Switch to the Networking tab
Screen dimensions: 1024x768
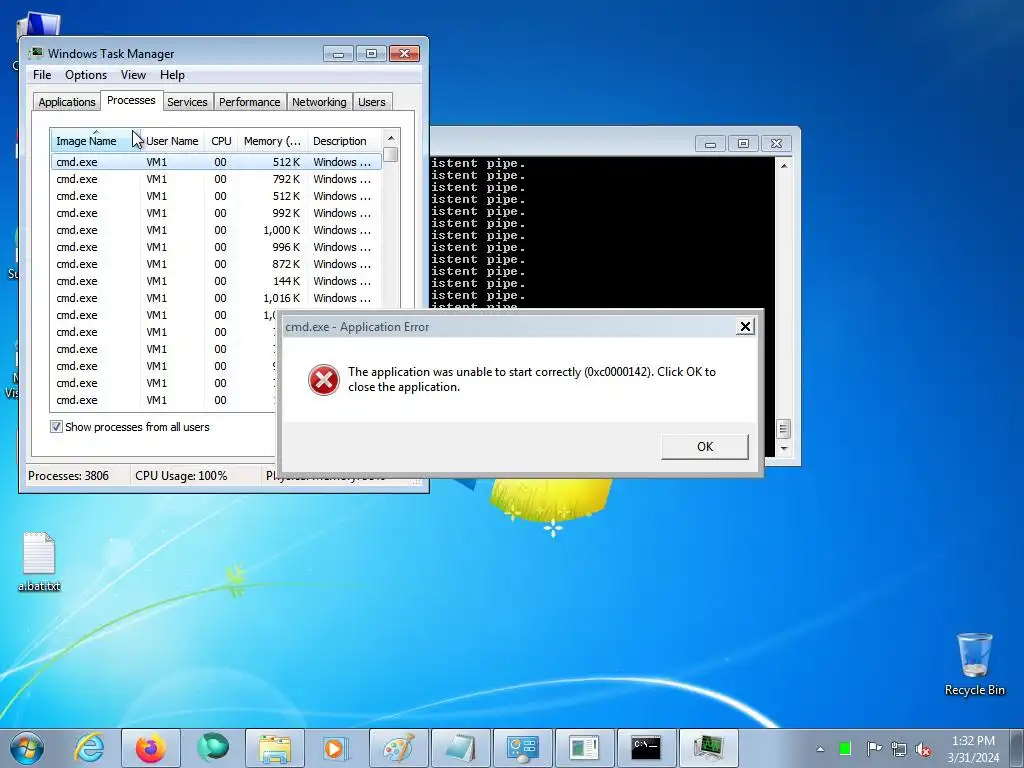click(x=319, y=102)
